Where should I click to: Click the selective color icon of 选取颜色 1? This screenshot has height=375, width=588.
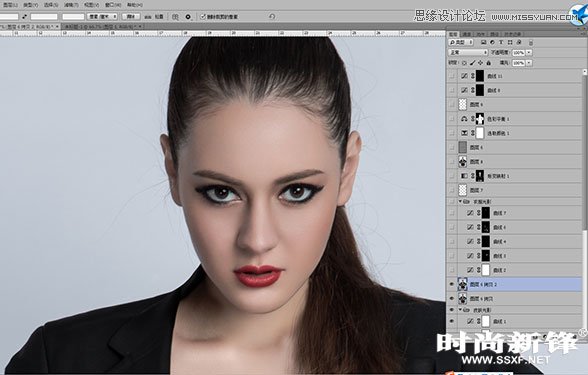464,133
